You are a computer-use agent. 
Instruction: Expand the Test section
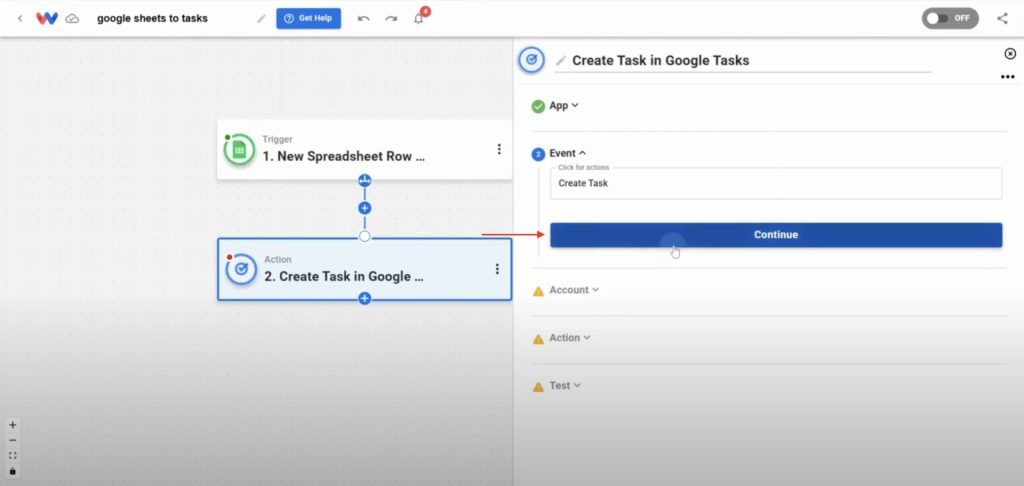[564, 385]
